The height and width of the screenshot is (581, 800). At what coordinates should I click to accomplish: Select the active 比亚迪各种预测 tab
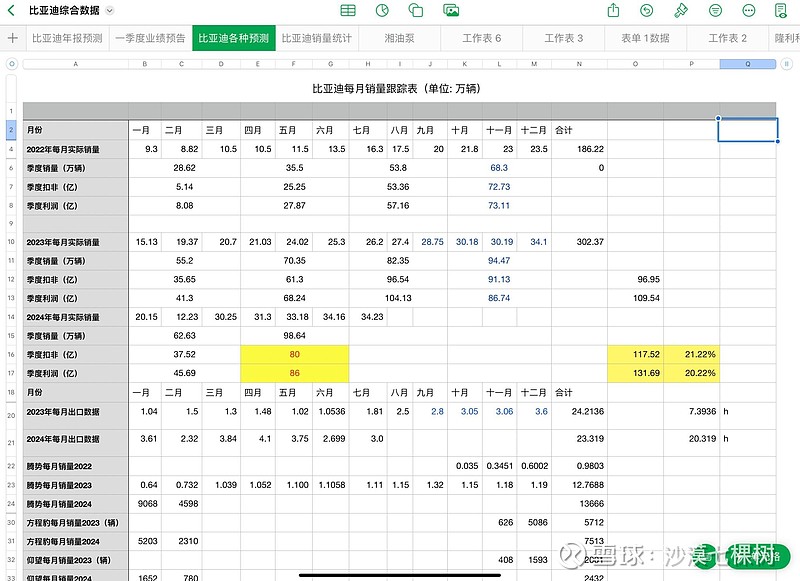coord(234,38)
